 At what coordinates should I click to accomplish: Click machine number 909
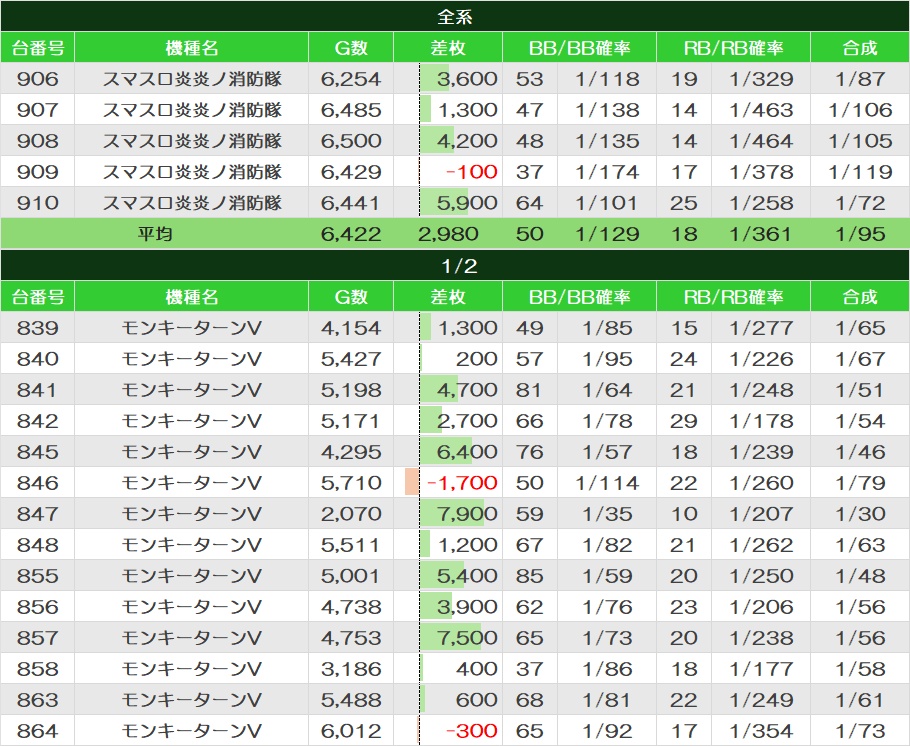click(38, 172)
